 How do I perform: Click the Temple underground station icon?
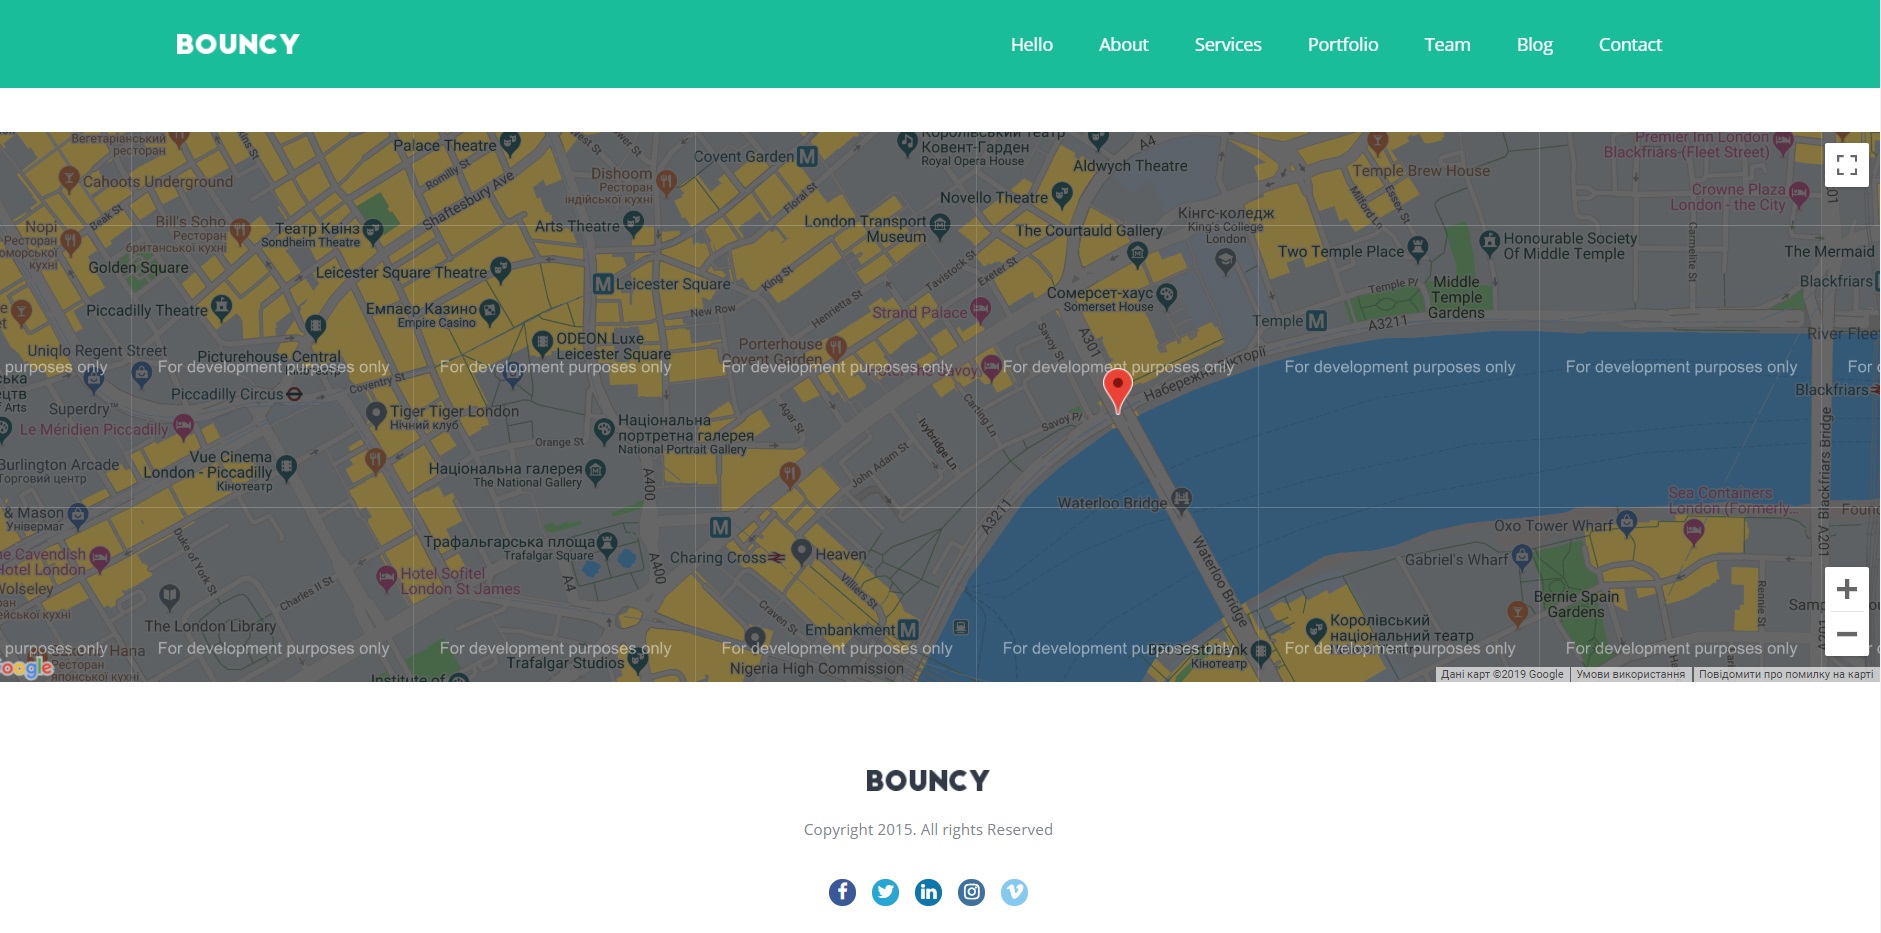point(1316,321)
